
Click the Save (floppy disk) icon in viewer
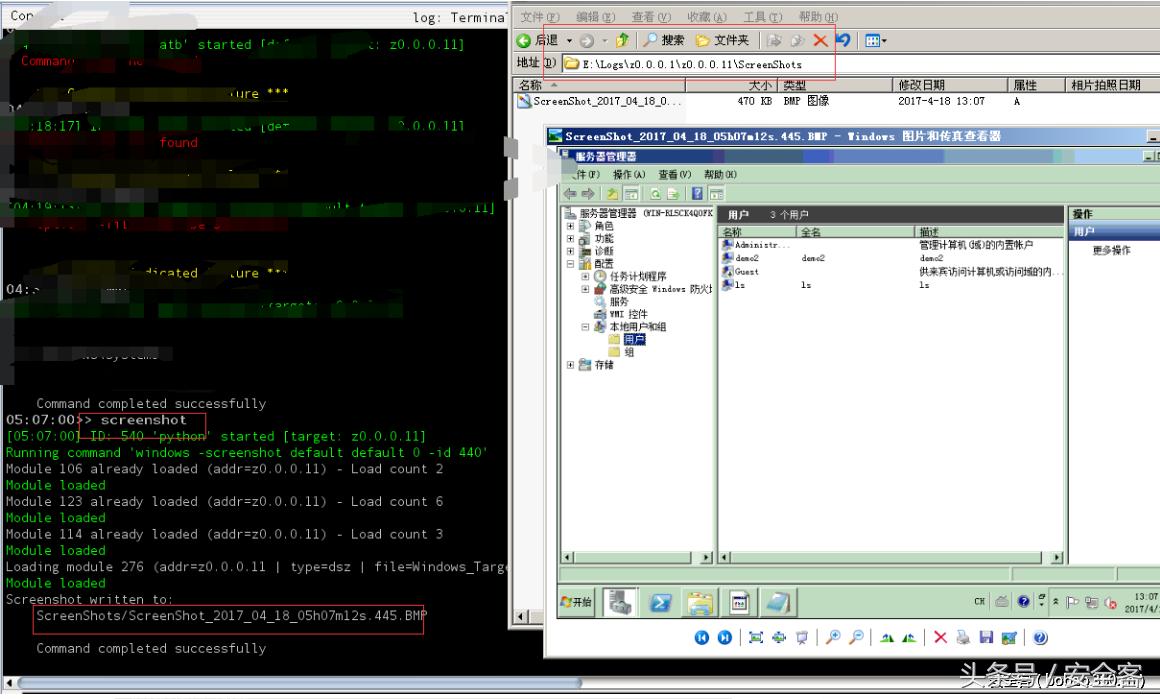tap(986, 638)
